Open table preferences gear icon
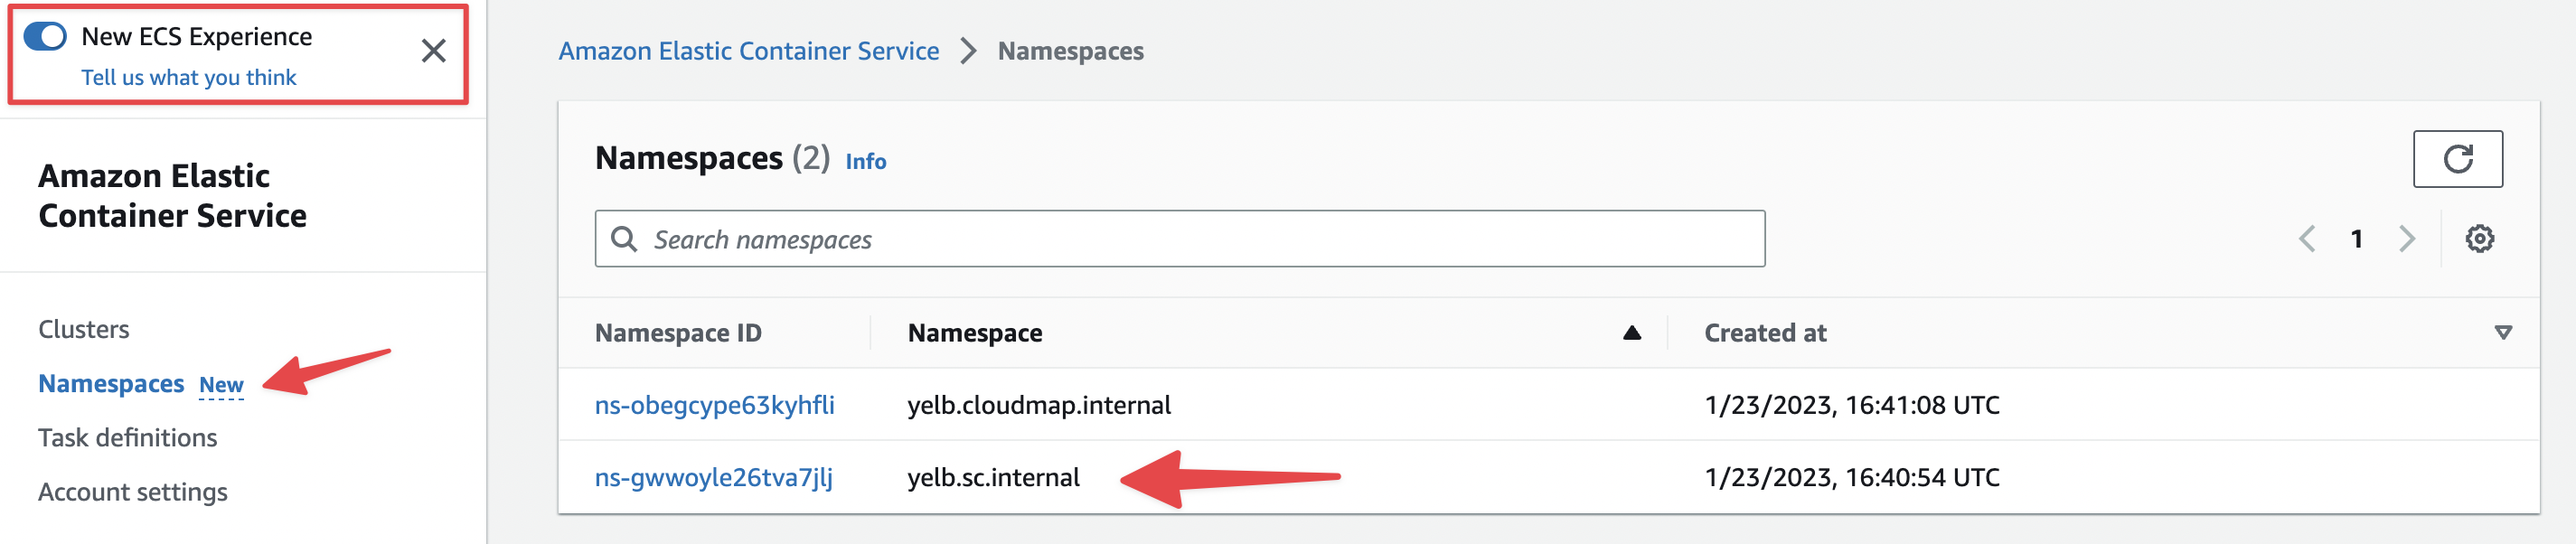Viewport: 2576px width, 544px height. 2479,239
